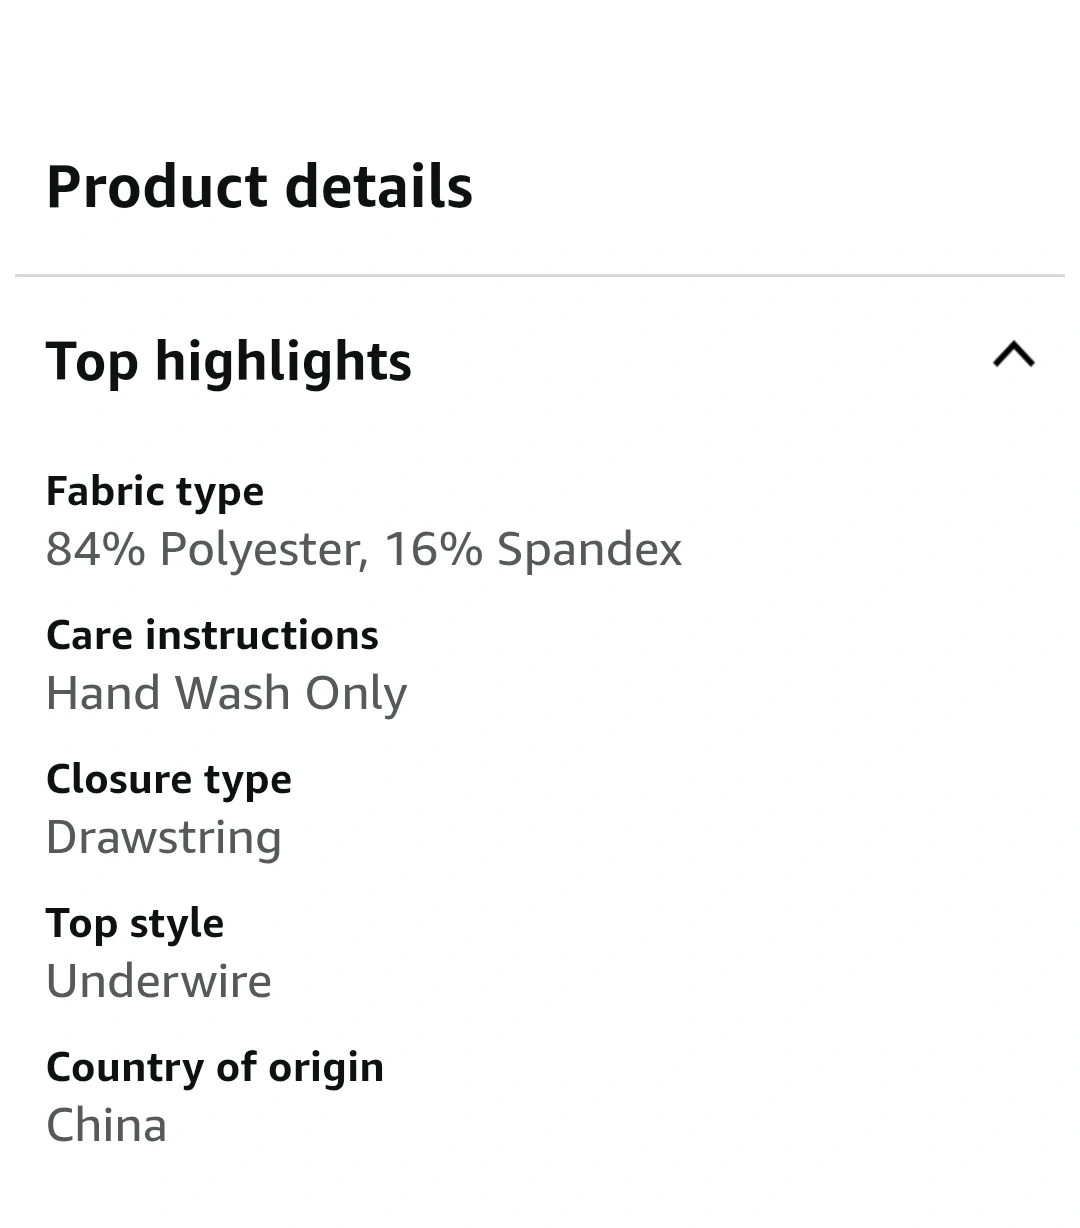Click the word Only in care instructions value
Image resolution: width=1080 pixels, height=1228 pixels.
[x=356, y=693]
